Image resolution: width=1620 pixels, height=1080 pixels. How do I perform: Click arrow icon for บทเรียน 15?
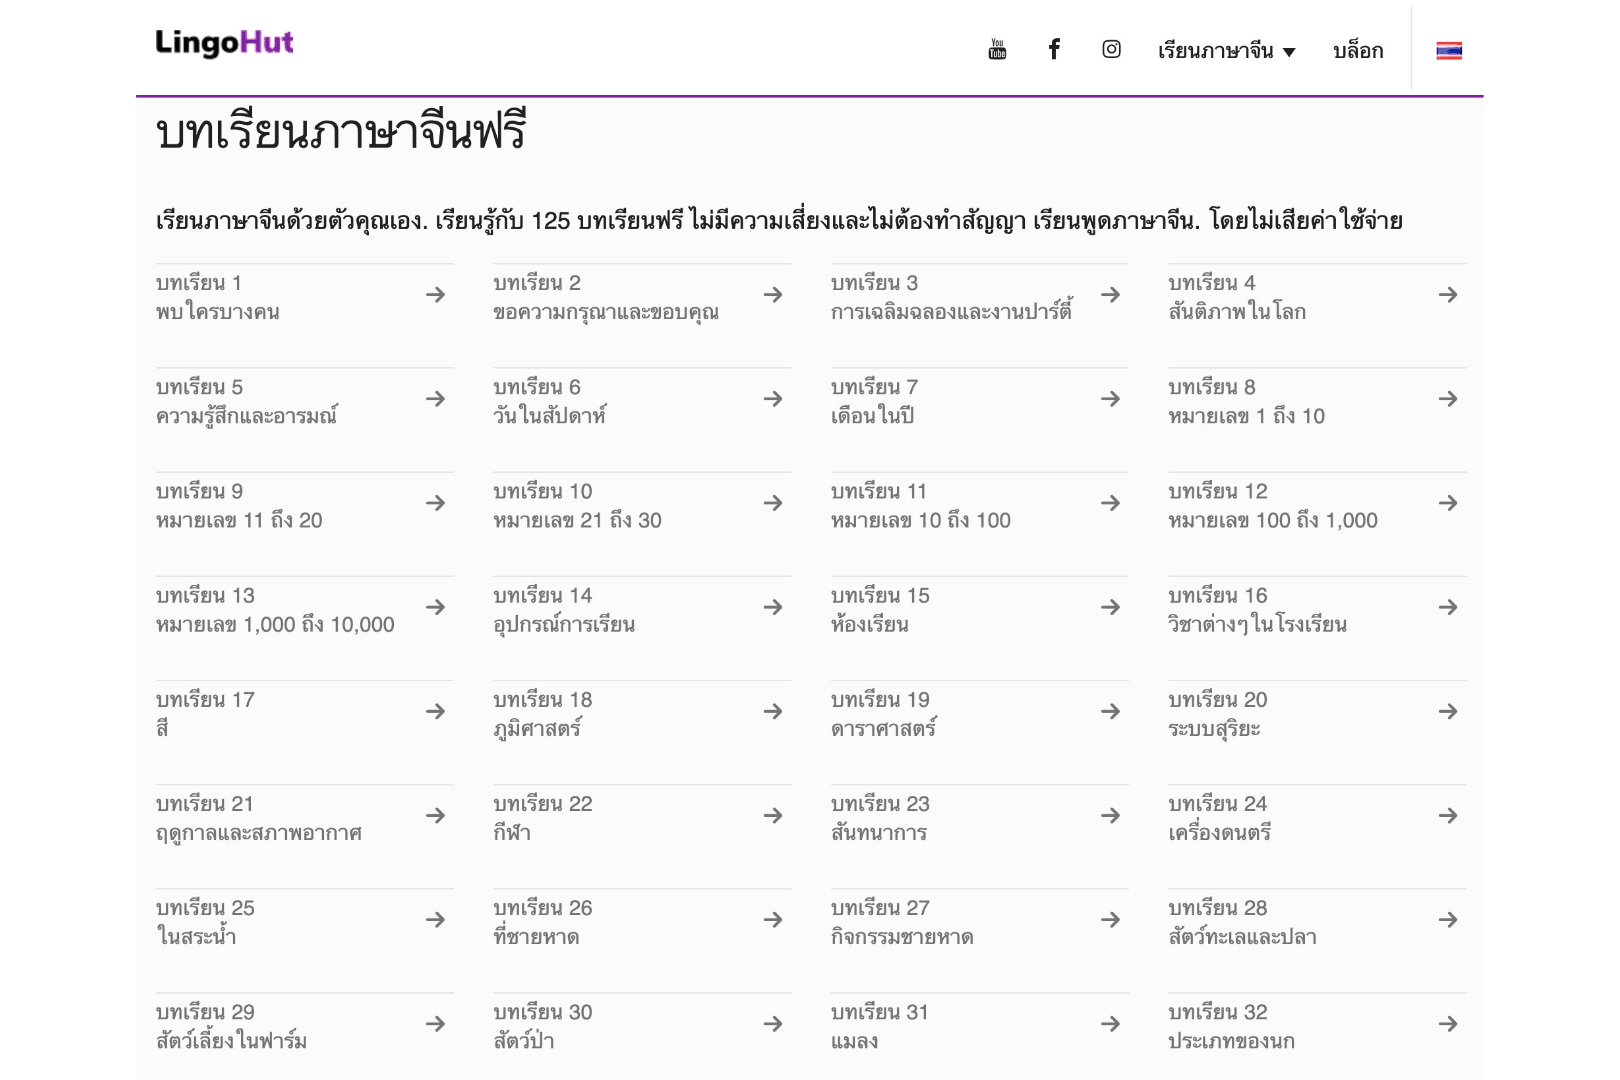pyautogui.click(x=1110, y=607)
